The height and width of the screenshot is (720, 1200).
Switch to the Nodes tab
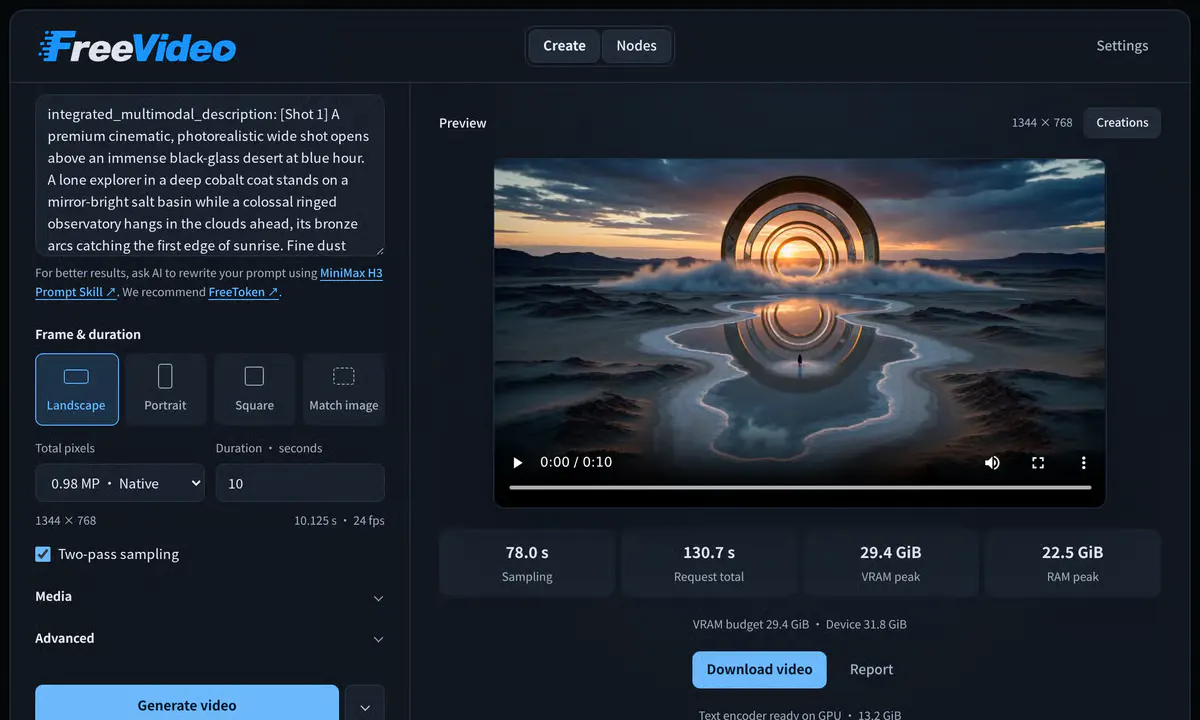636,46
